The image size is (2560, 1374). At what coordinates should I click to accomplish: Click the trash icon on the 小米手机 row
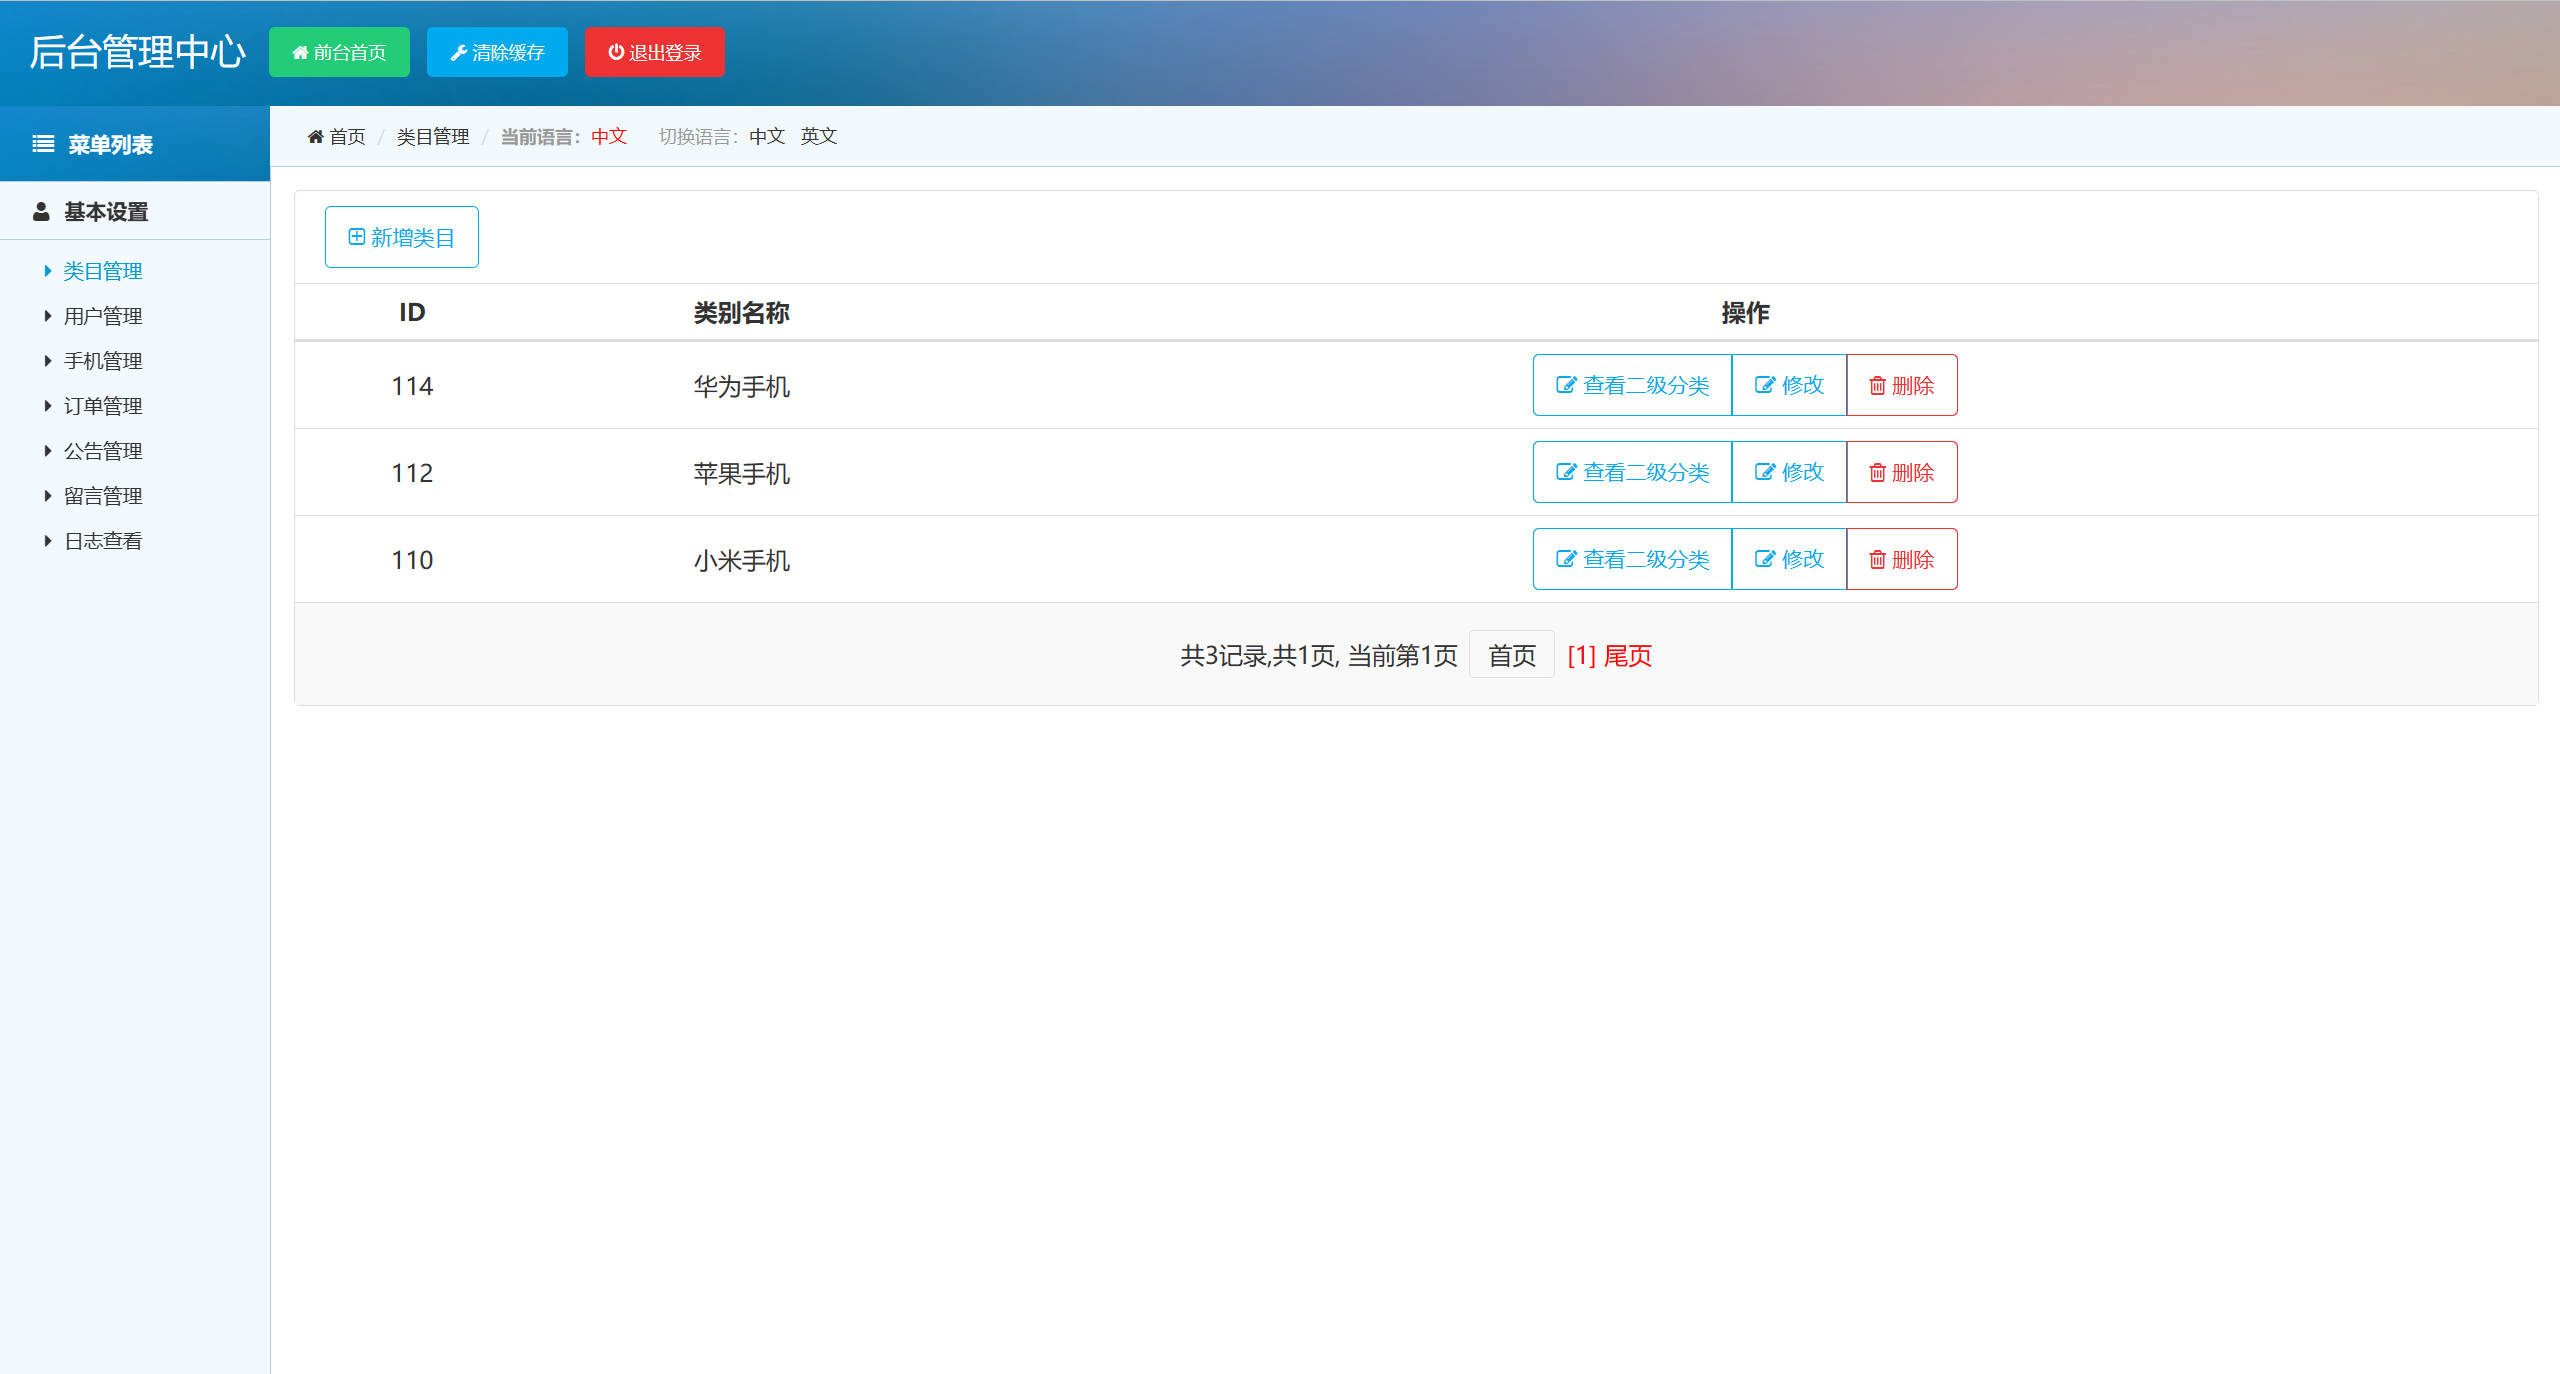click(x=1877, y=559)
